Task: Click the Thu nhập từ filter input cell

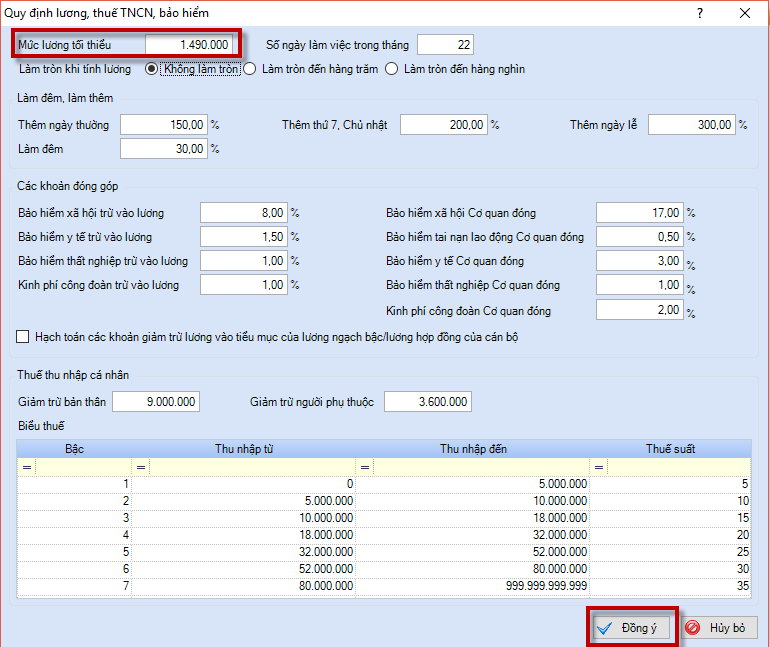Action: point(252,467)
